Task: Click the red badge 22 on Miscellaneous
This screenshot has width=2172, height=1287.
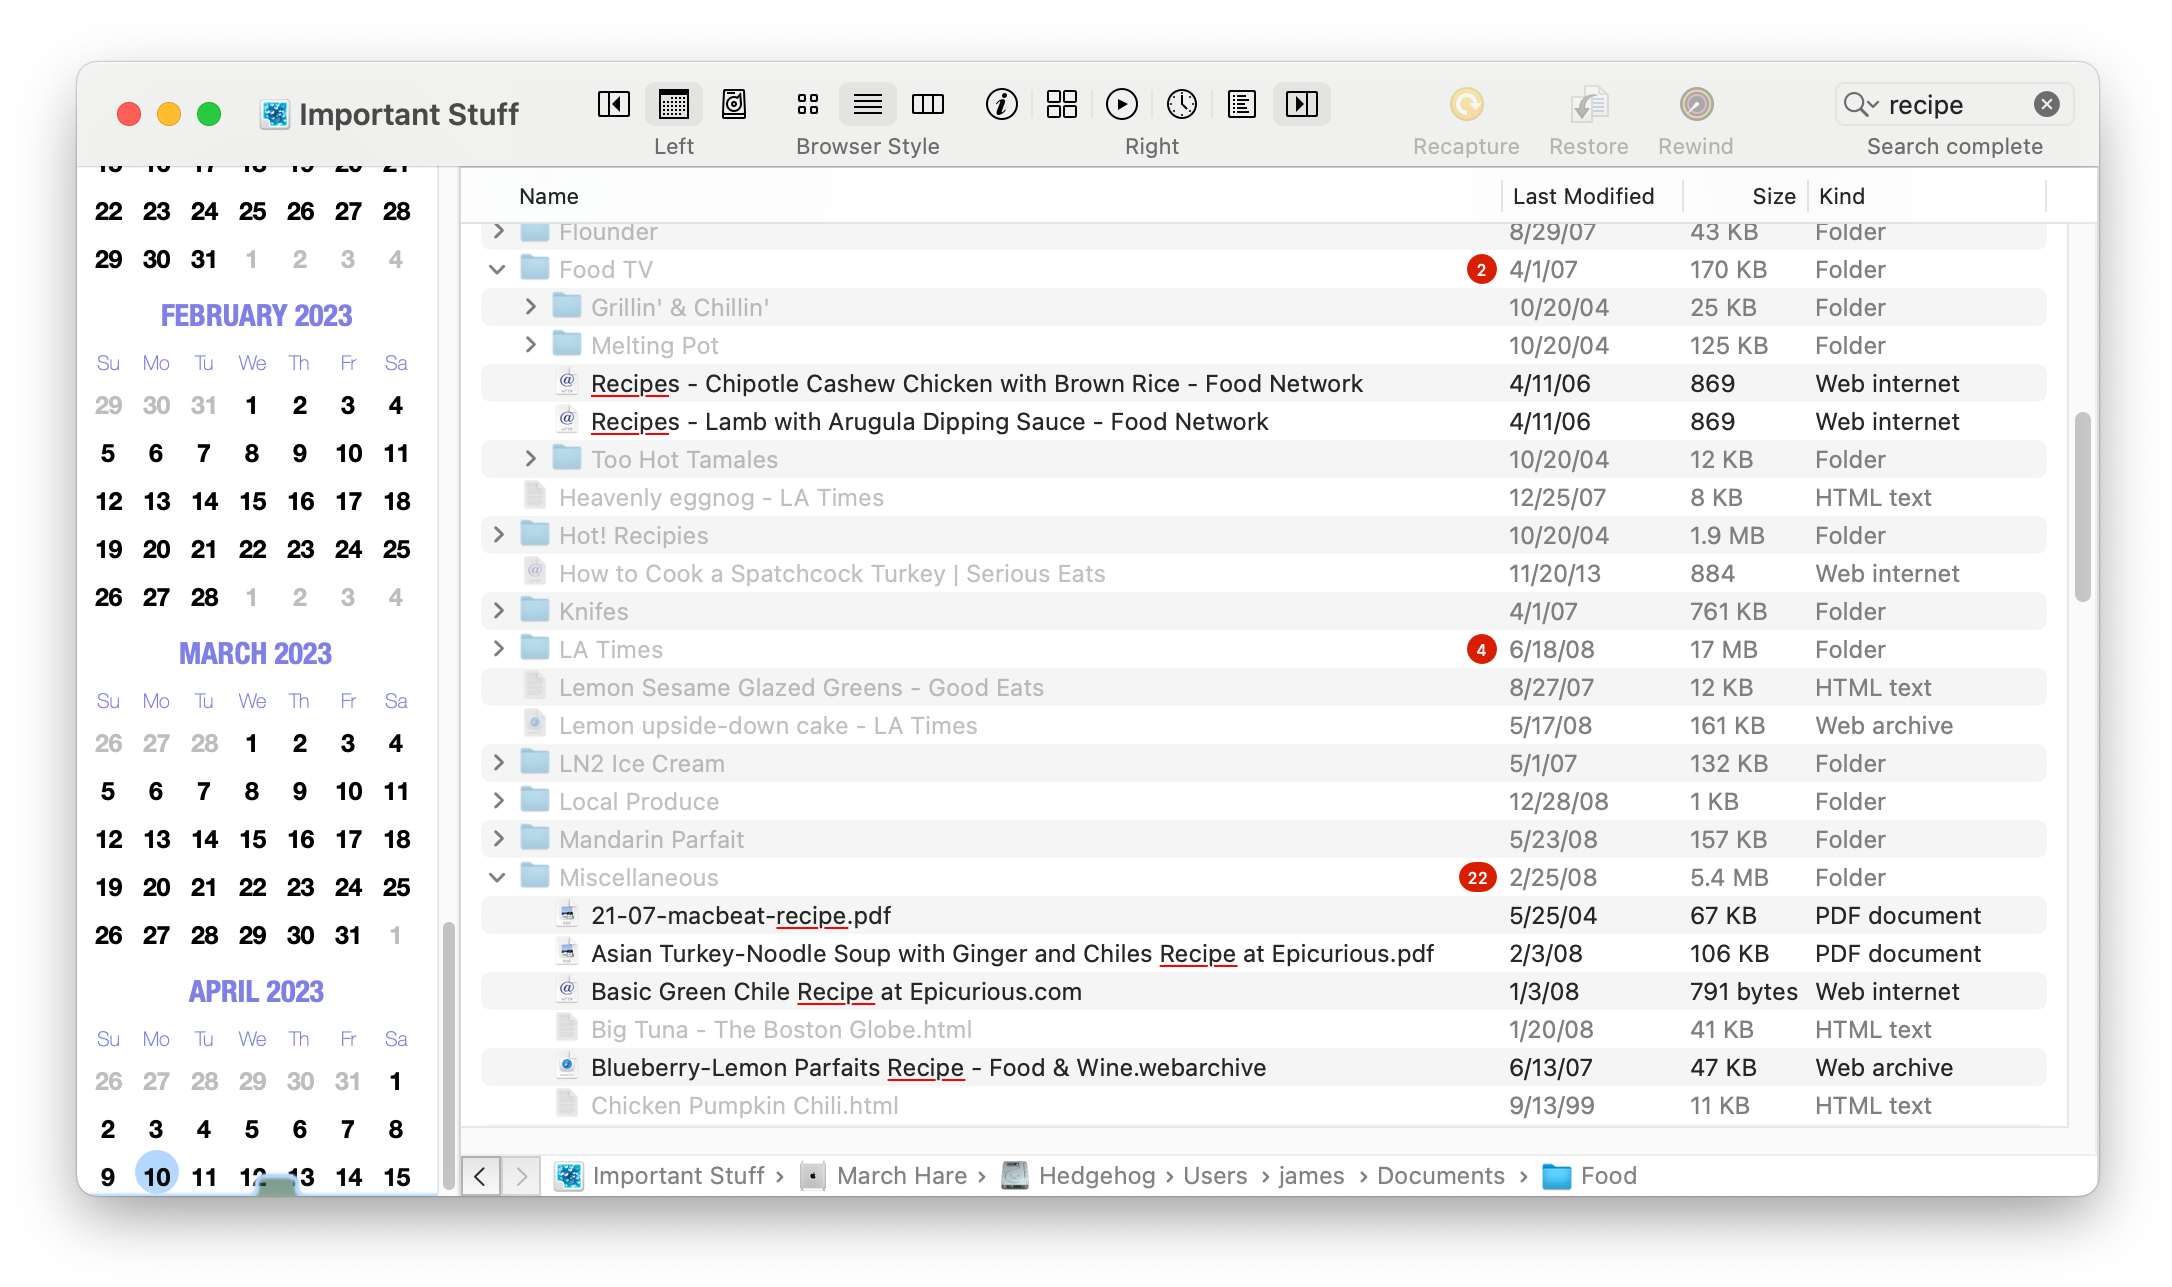Action: coord(1477,877)
